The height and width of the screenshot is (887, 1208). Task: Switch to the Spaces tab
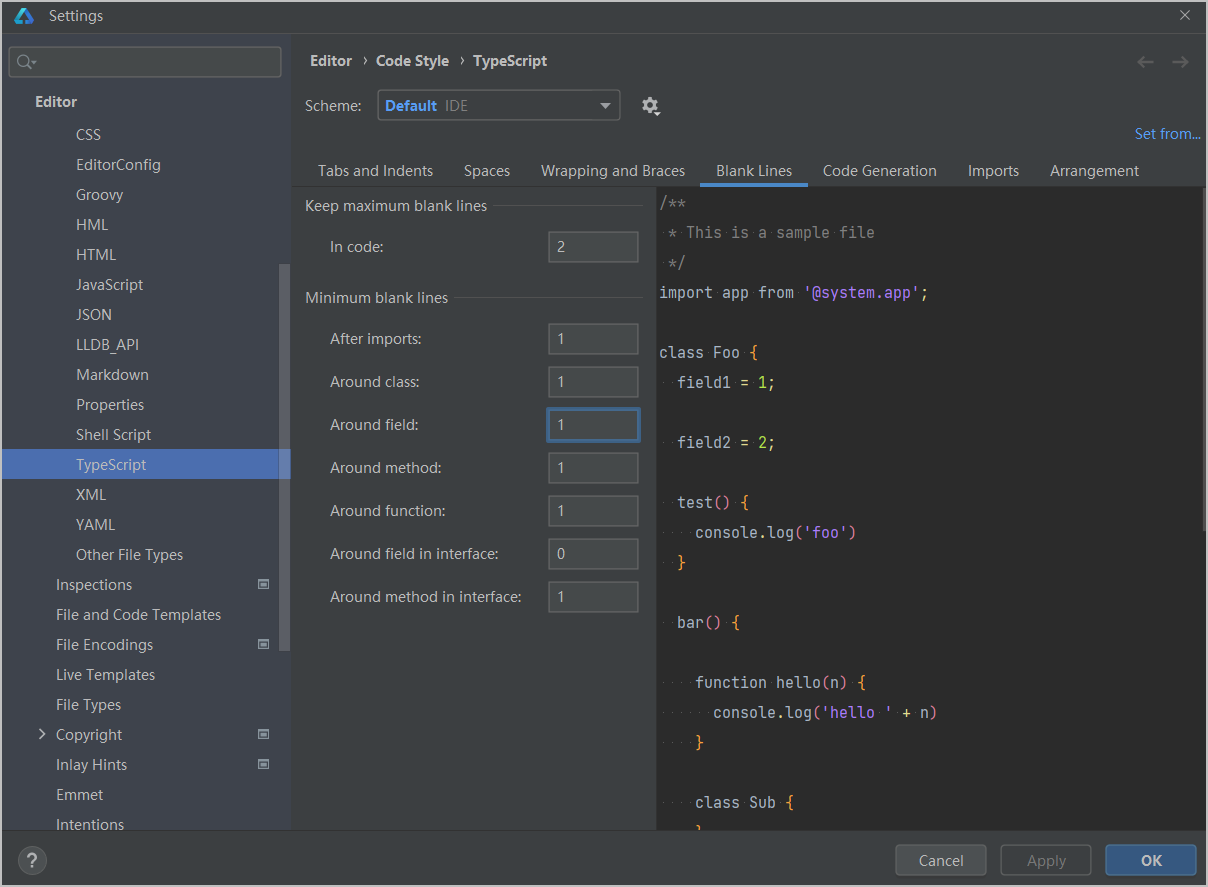pyautogui.click(x=487, y=170)
